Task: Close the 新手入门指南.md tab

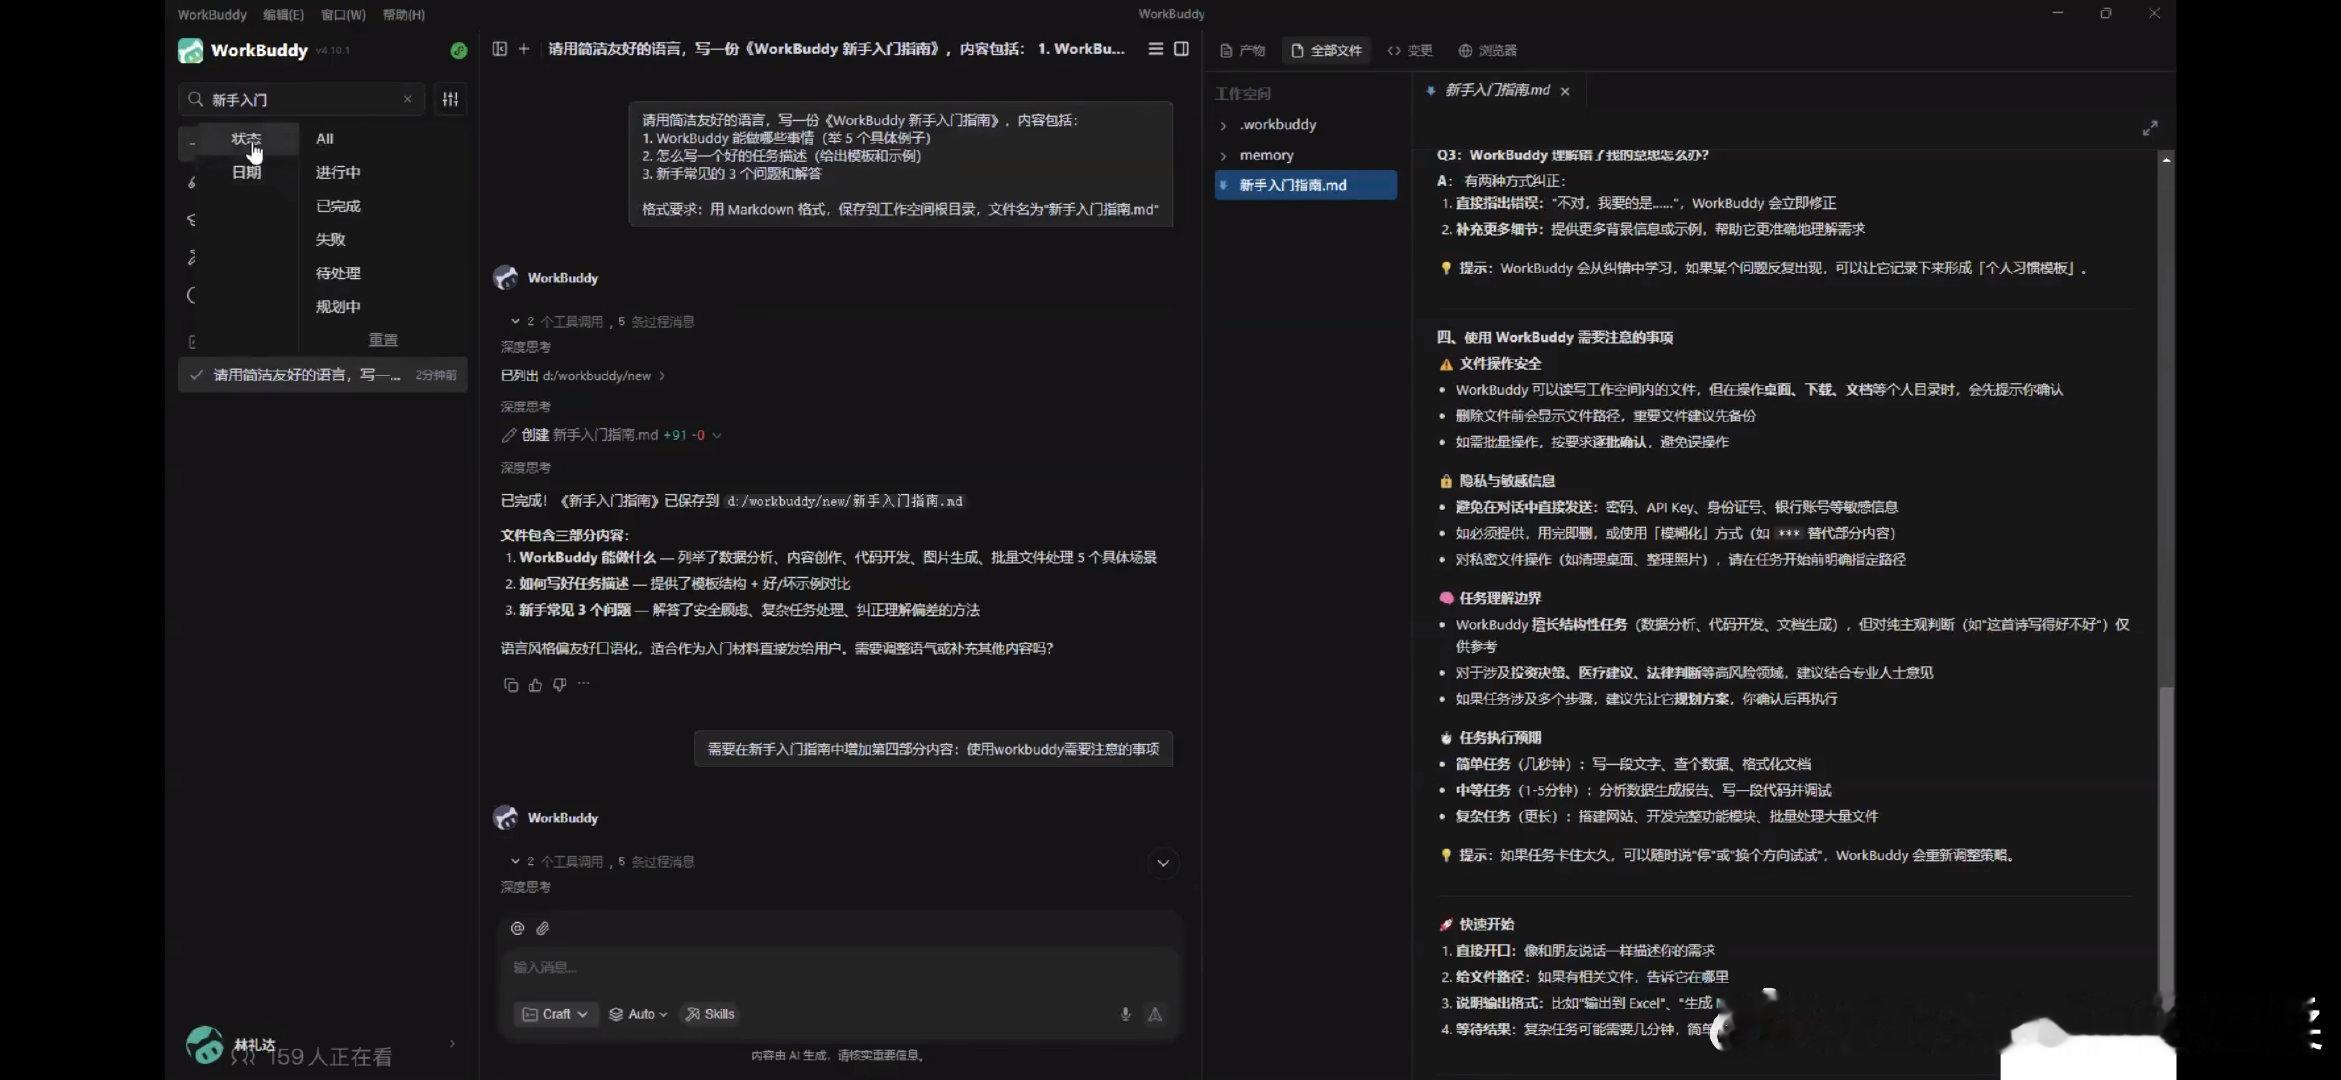Action: (1565, 91)
